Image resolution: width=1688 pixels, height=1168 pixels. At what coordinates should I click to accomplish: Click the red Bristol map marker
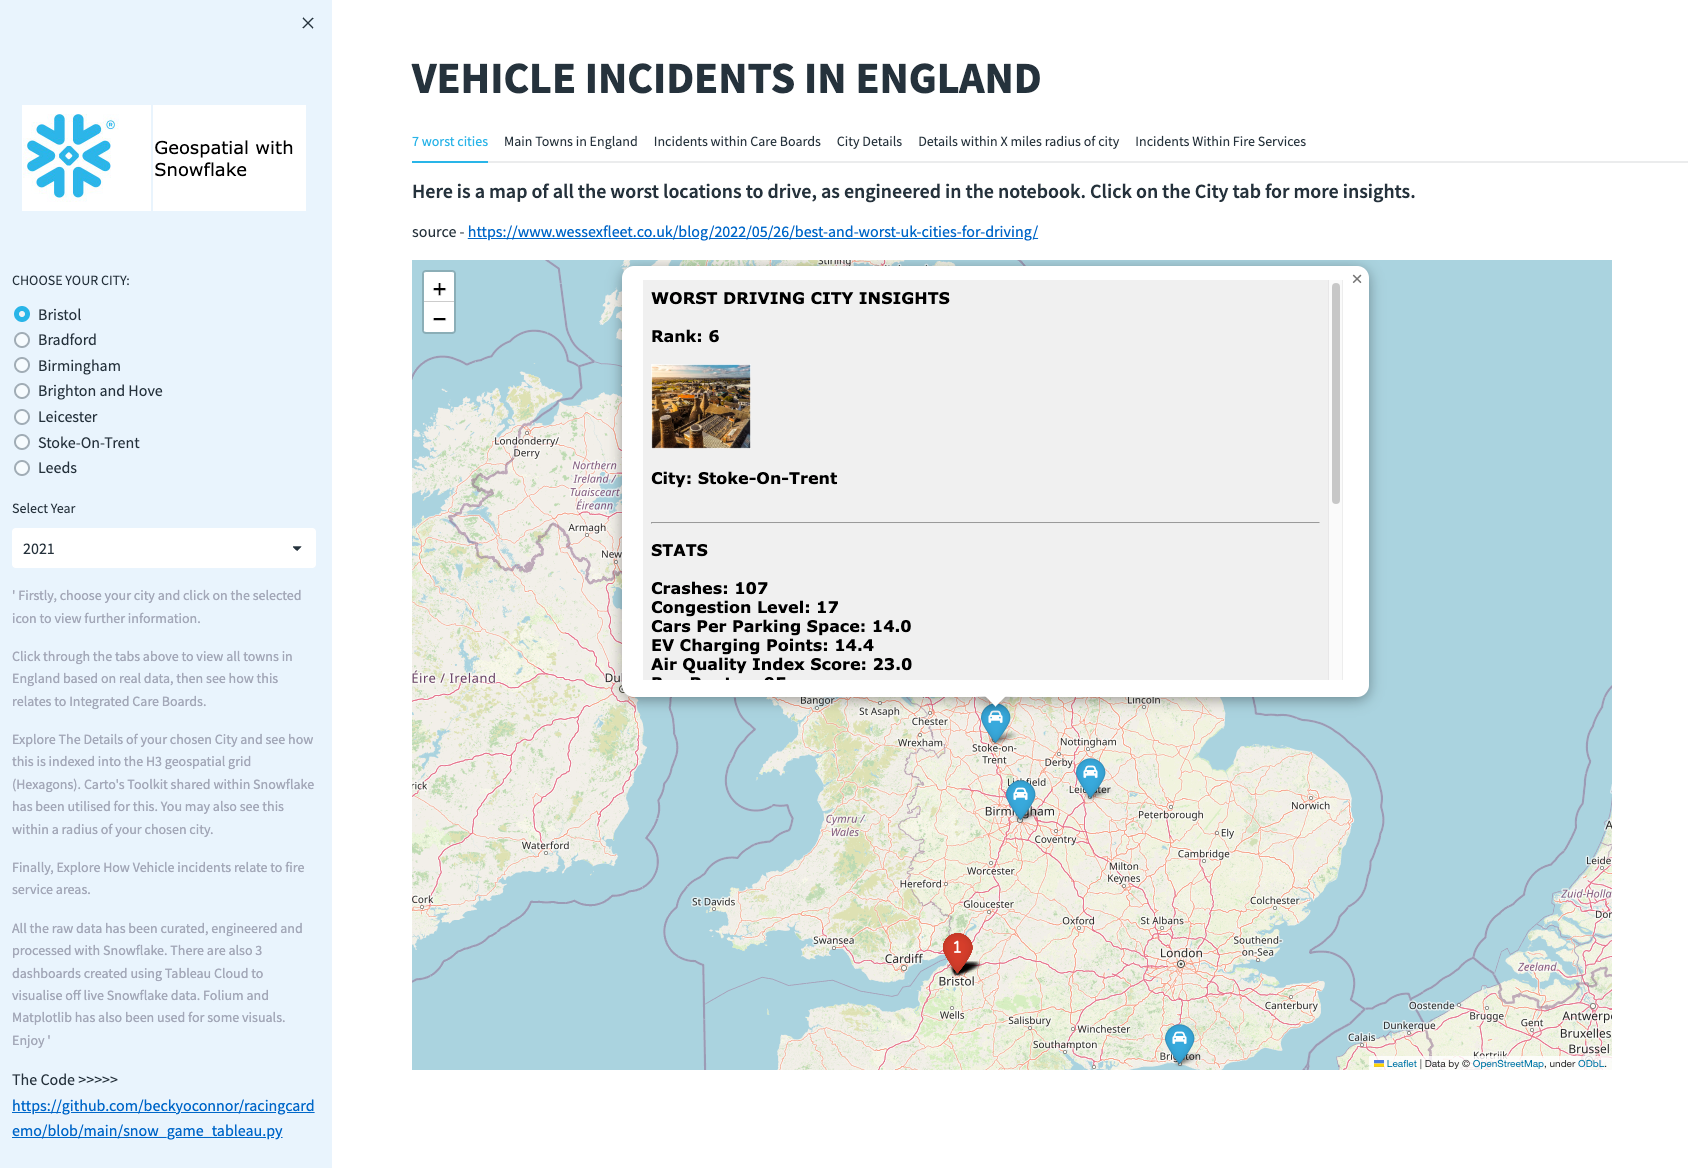click(x=957, y=952)
